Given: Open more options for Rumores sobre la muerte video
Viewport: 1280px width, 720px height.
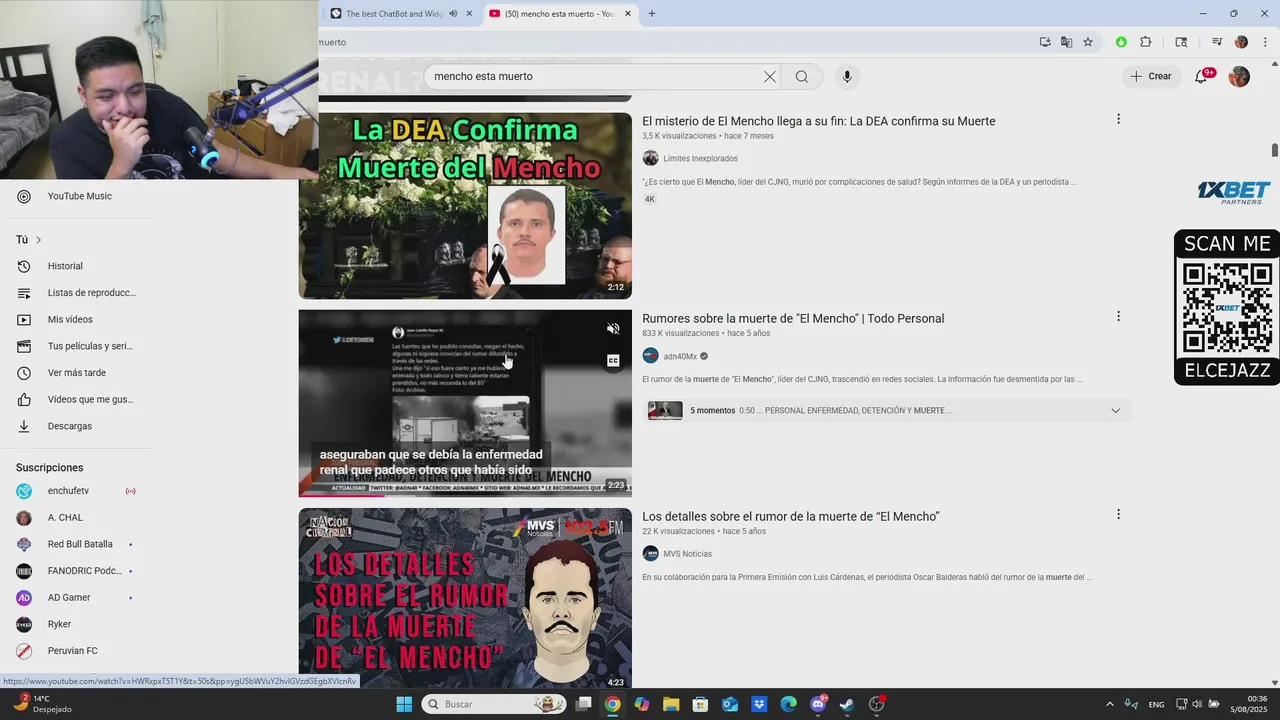Looking at the screenshot, I should click(x=1118, y=316).
